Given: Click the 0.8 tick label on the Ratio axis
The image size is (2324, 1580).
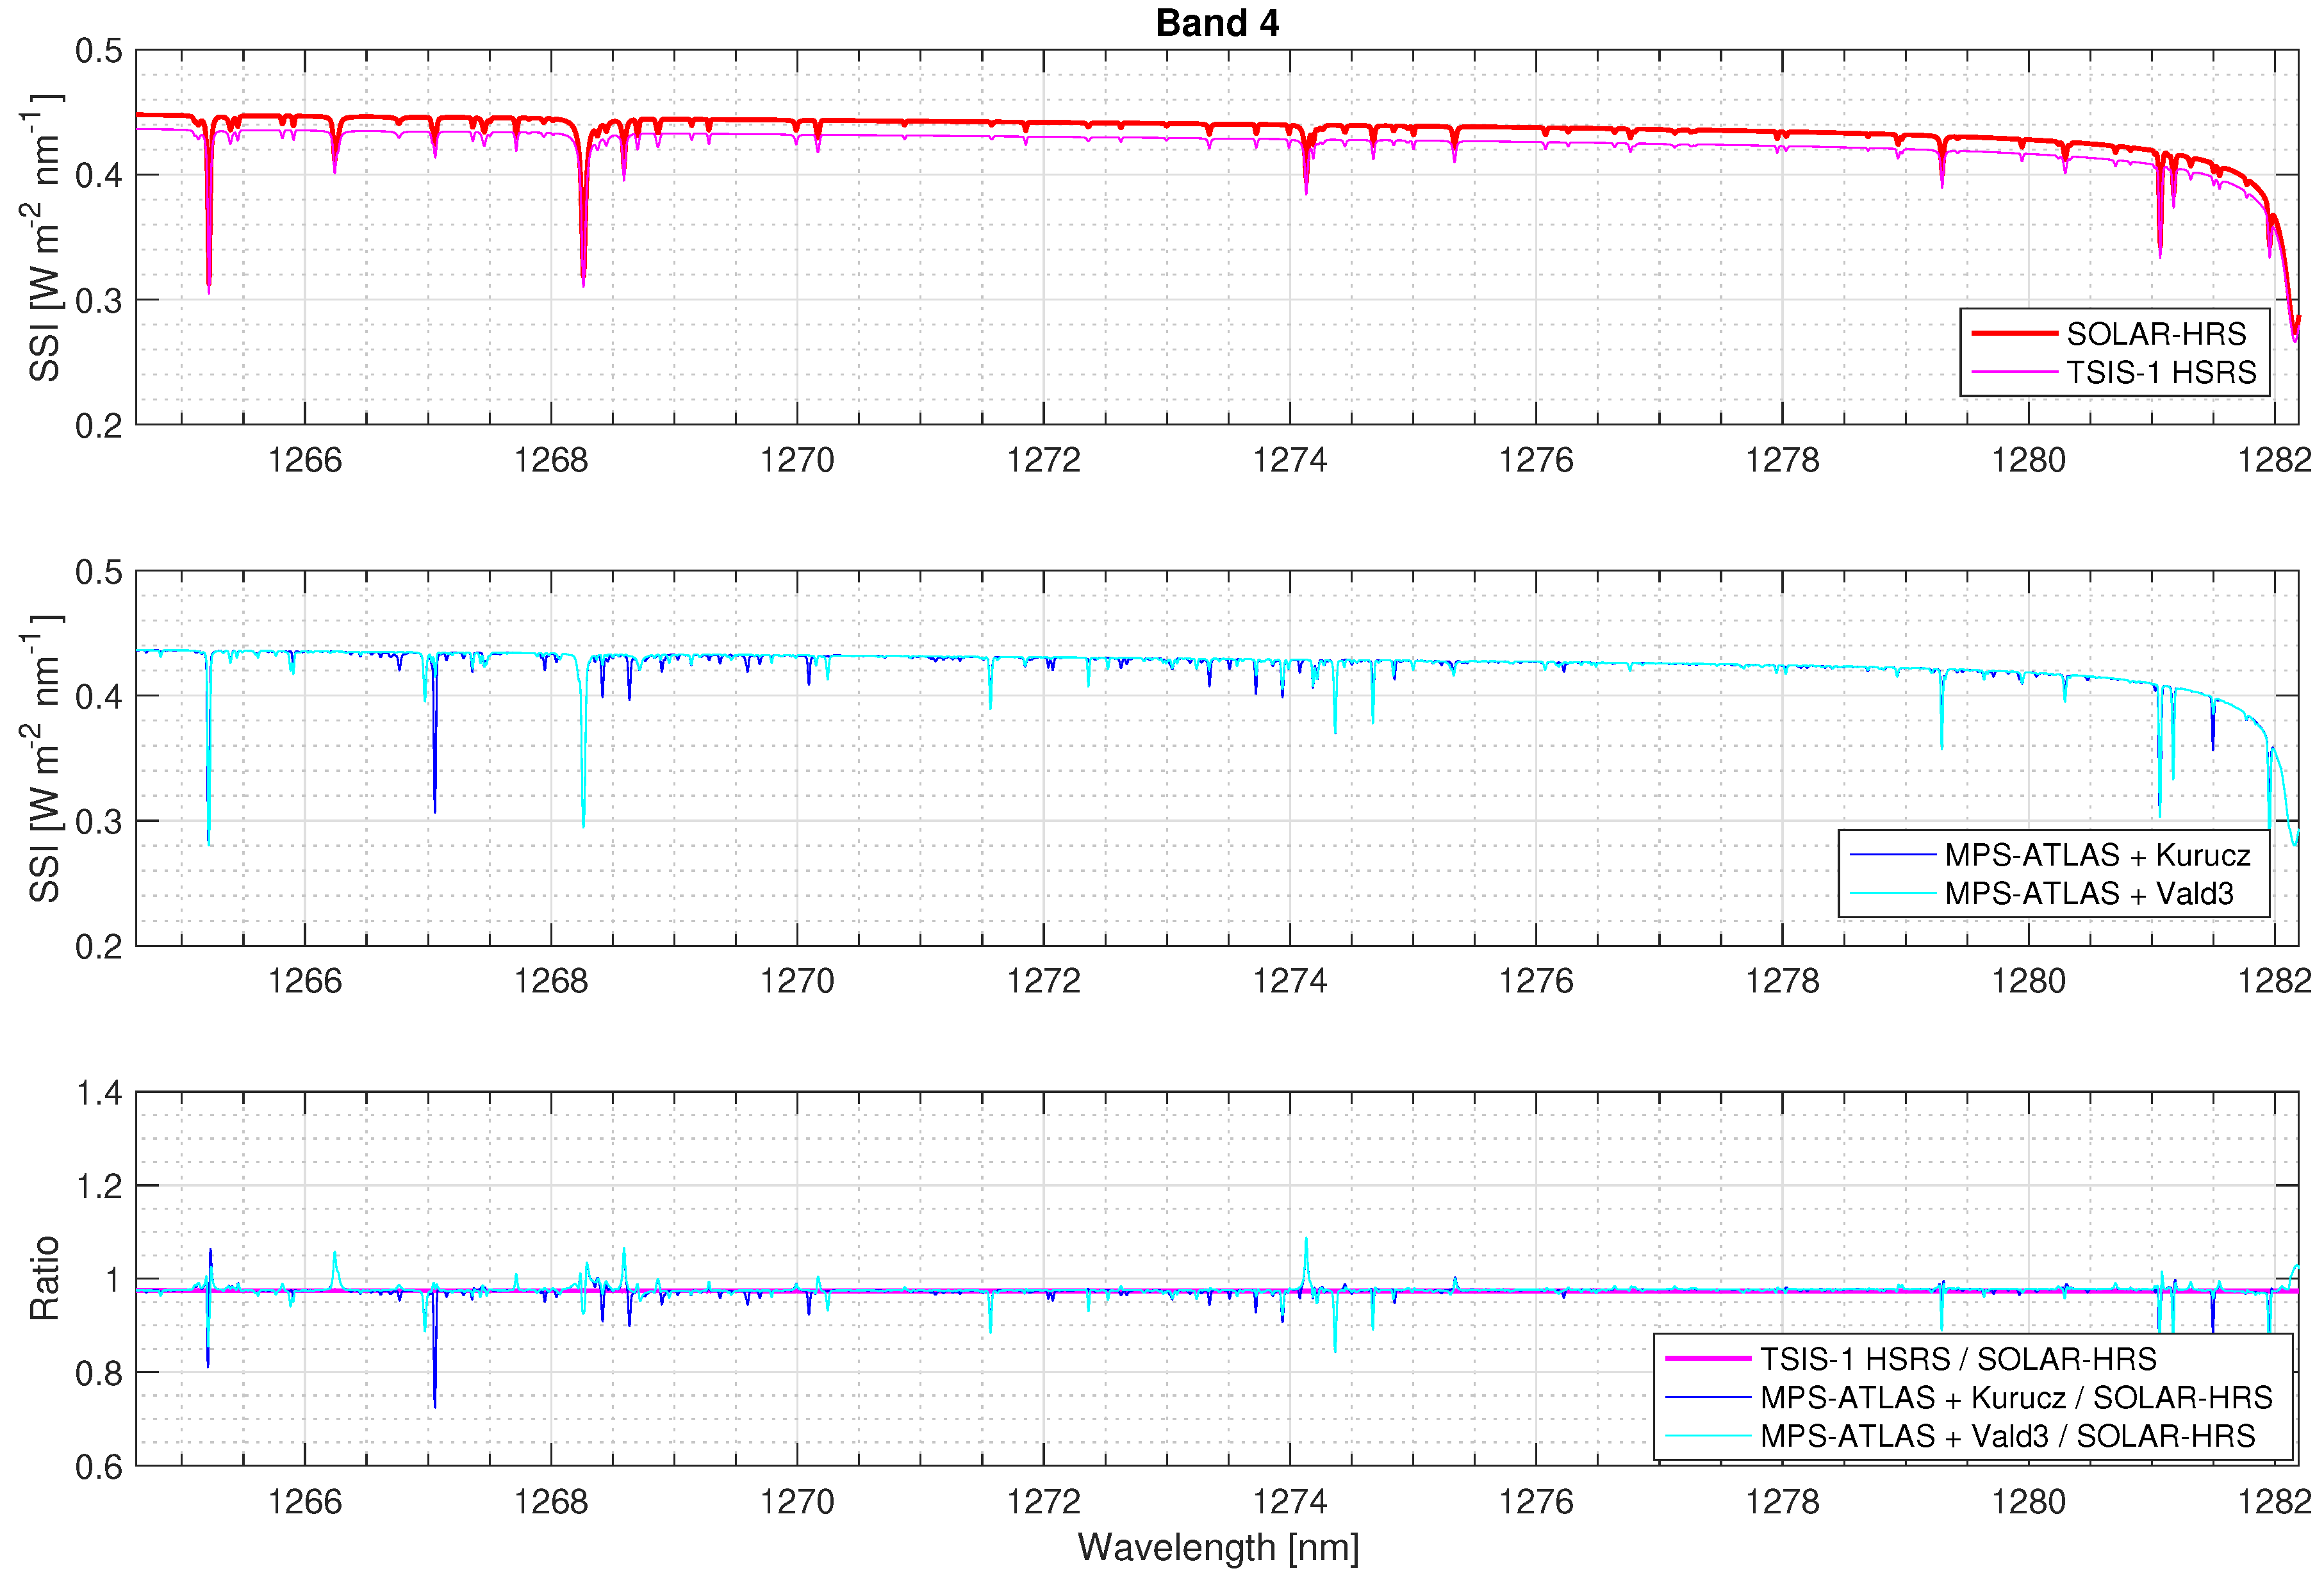Looking at the screenshot, I should pos(99,1373).
